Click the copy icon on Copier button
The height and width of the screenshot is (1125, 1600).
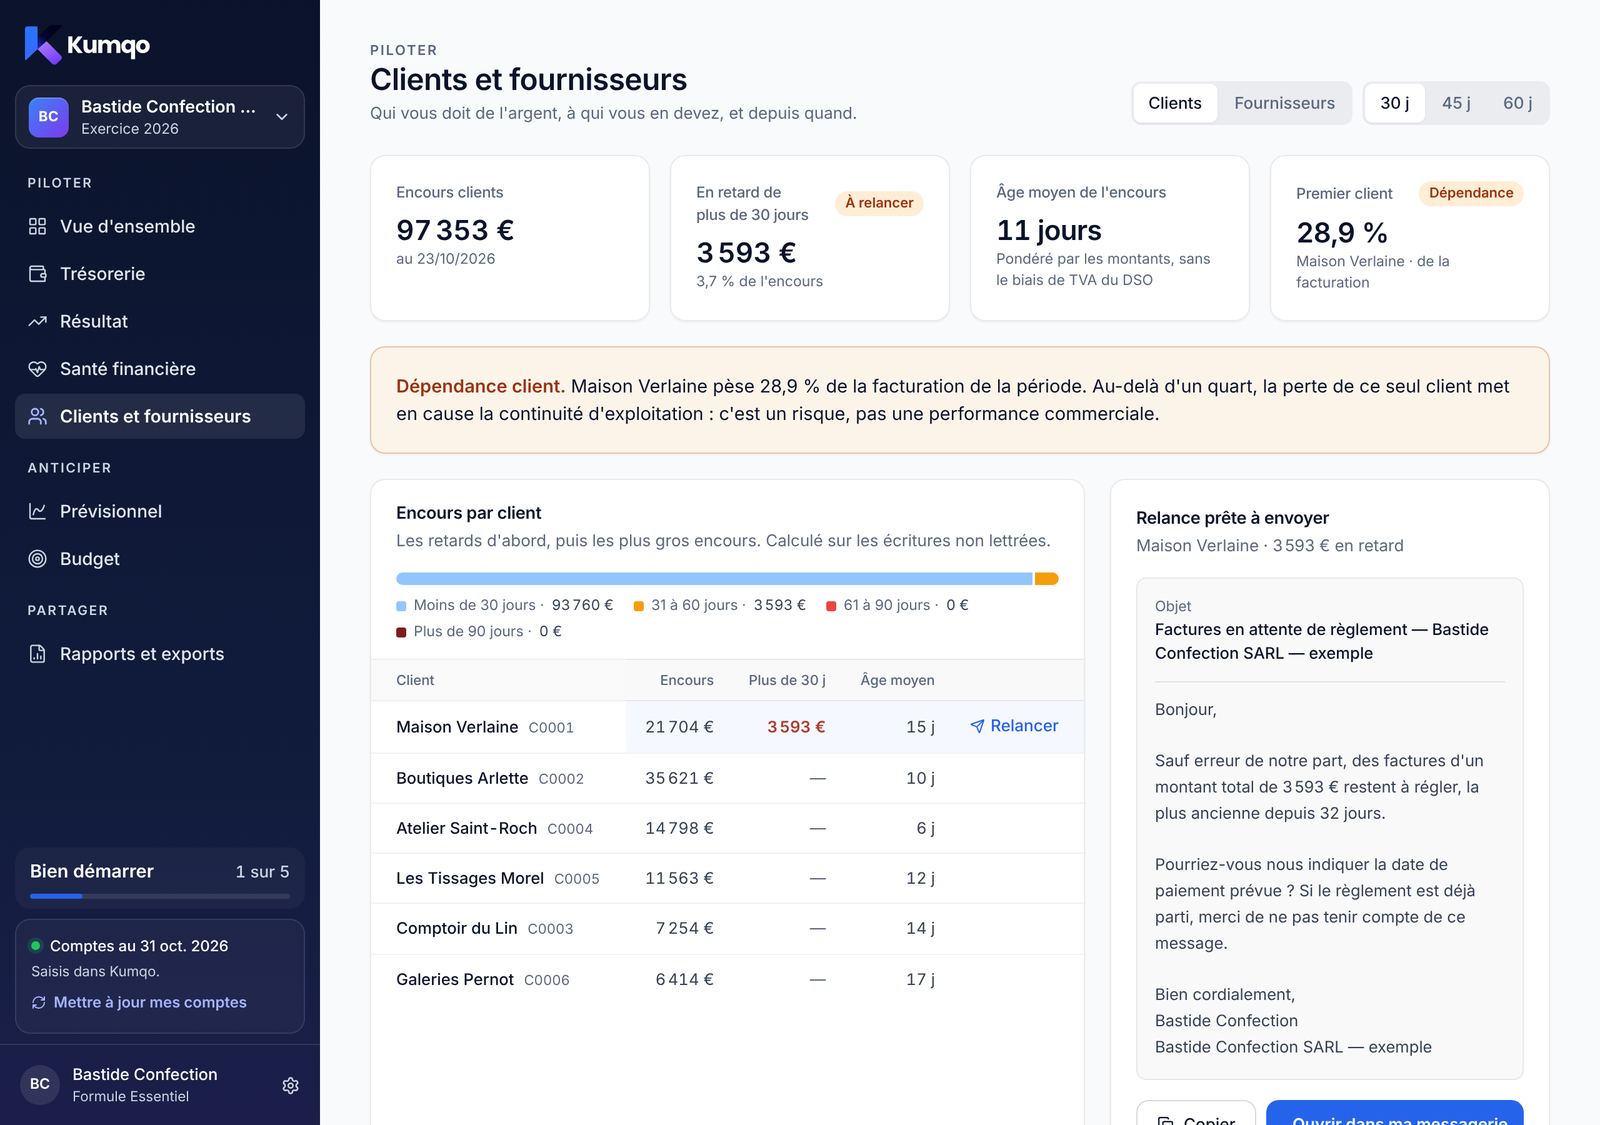pos(1166,1122)
